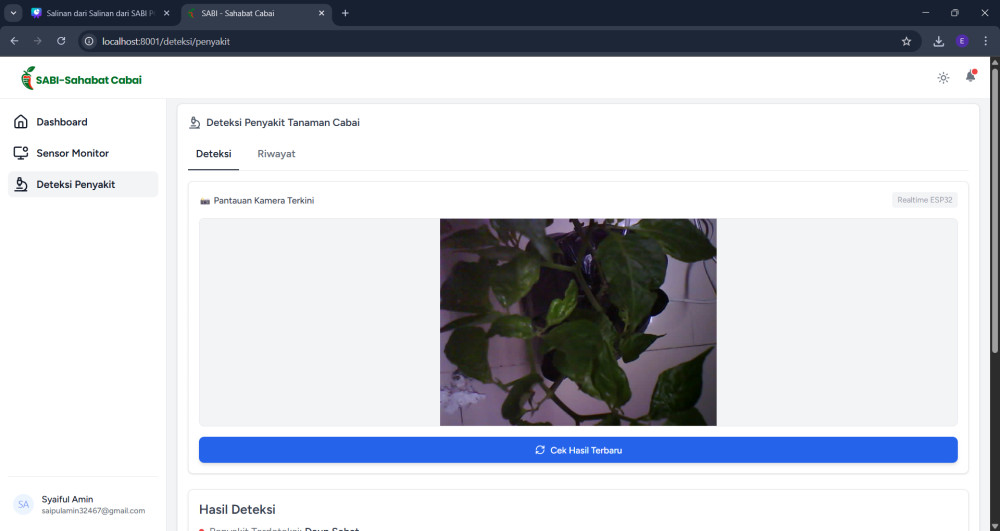The width and height of the screenshot is (1000, 531).
Task: Open Sensor Monitor page in sidebar
Action: click(x=72, y=153)
